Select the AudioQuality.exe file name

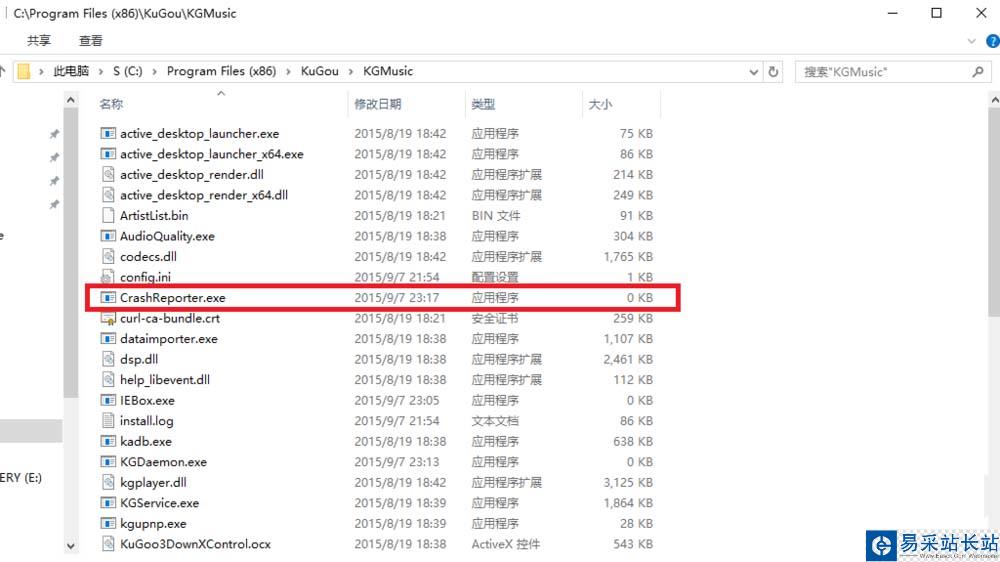167,236
